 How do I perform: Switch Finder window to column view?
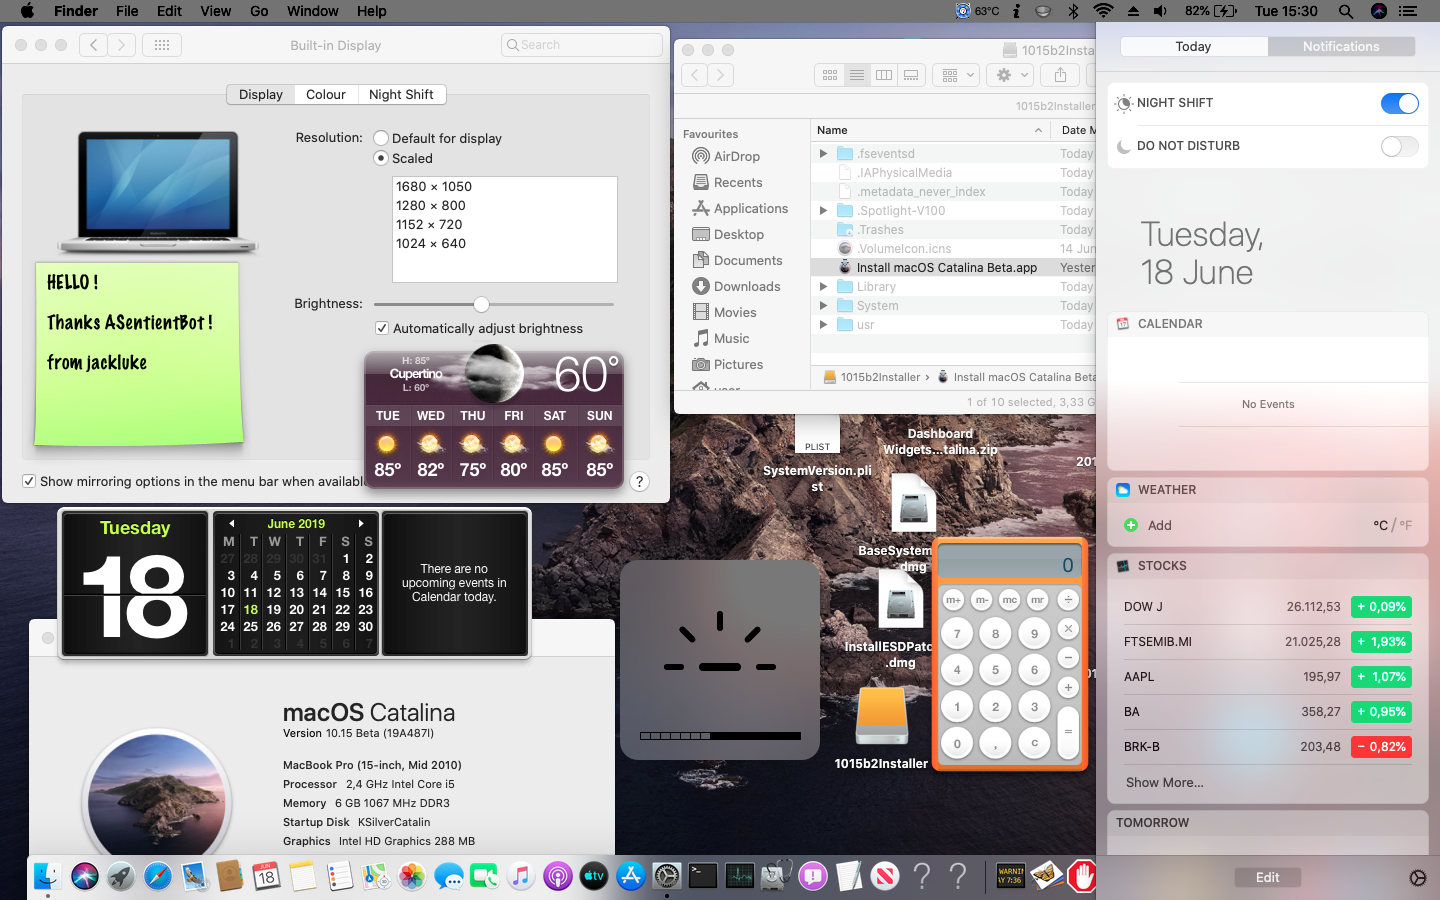884,75
